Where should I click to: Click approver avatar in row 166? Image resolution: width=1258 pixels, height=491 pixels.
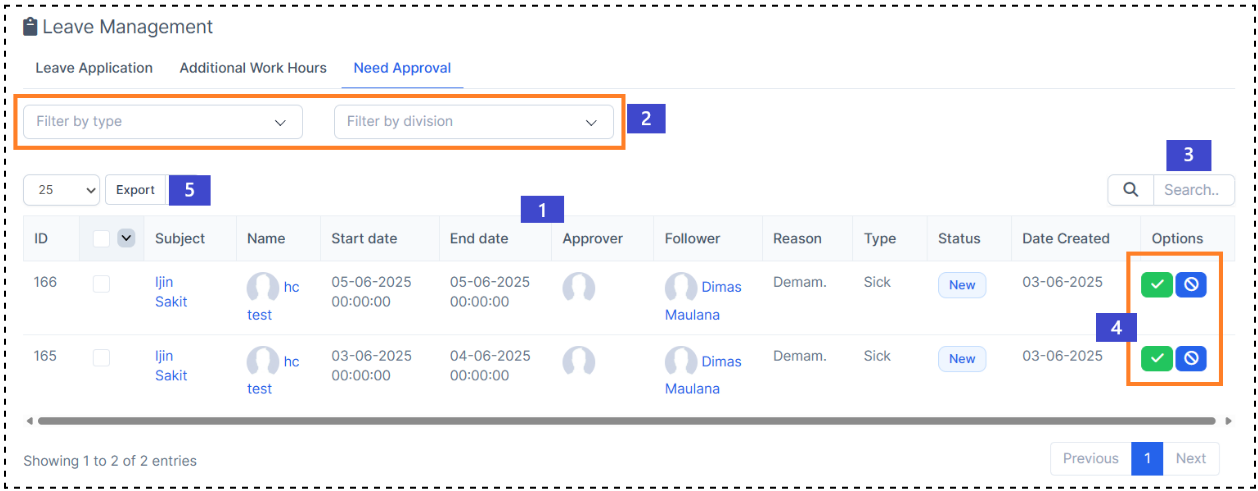(578, 287)
